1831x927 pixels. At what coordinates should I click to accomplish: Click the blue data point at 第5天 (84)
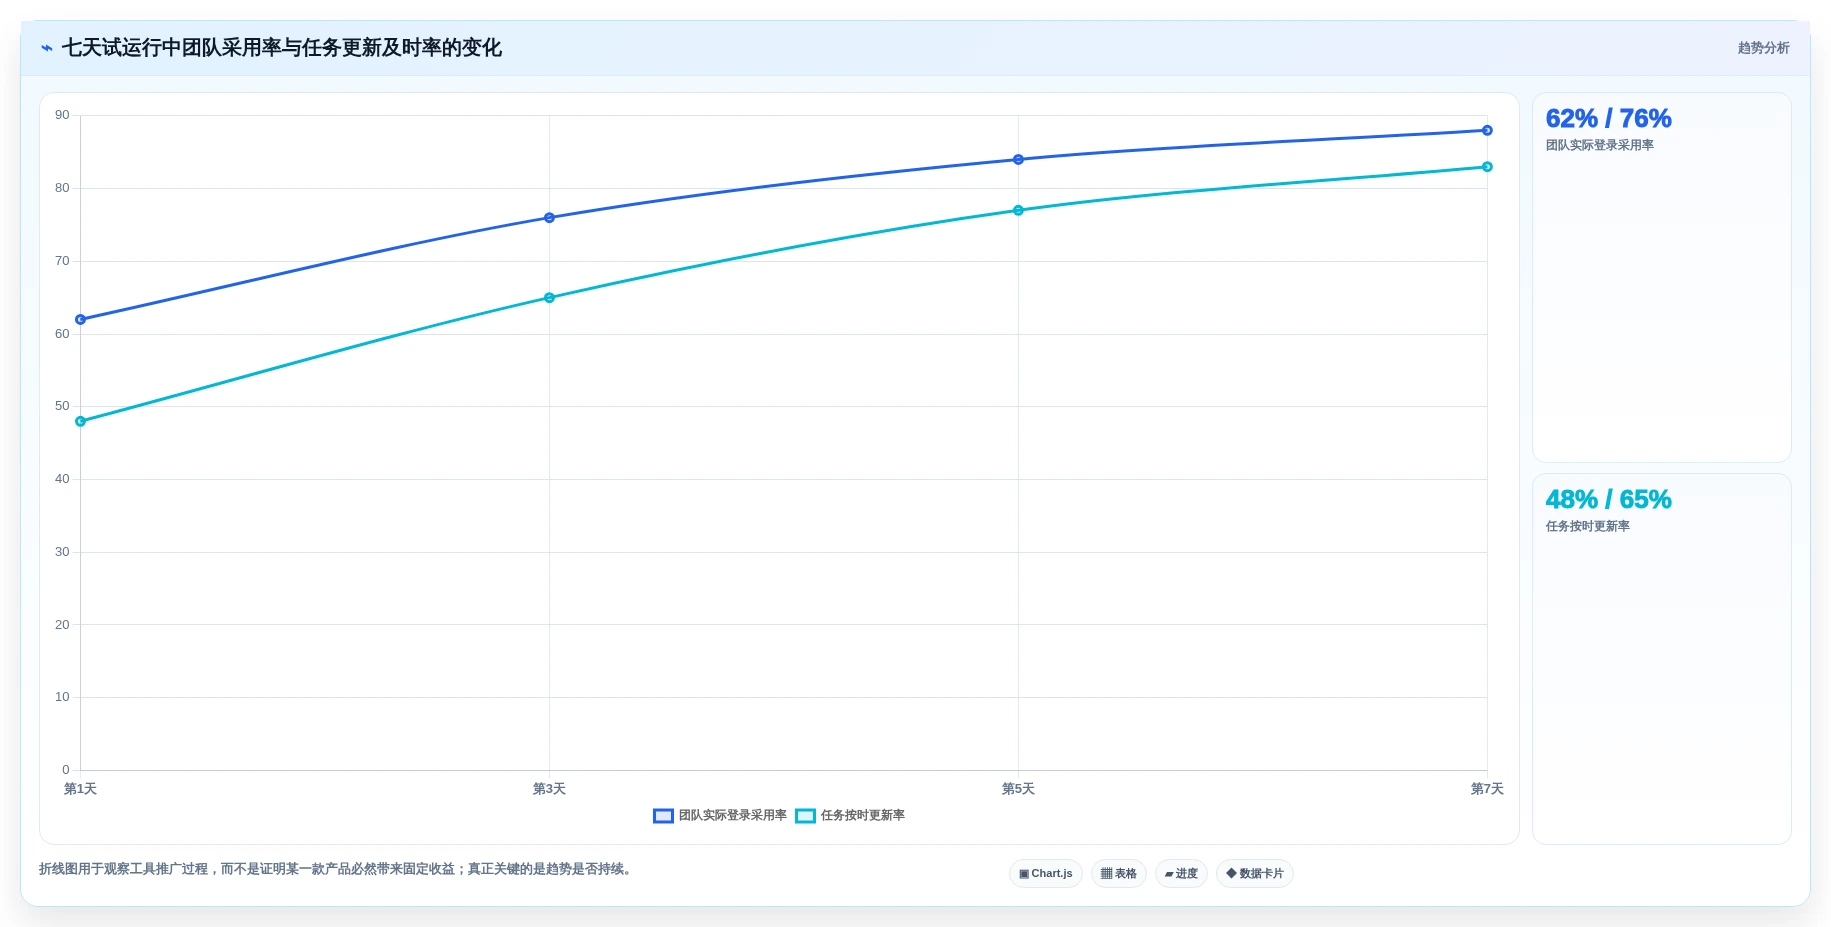click(1018, 160)
